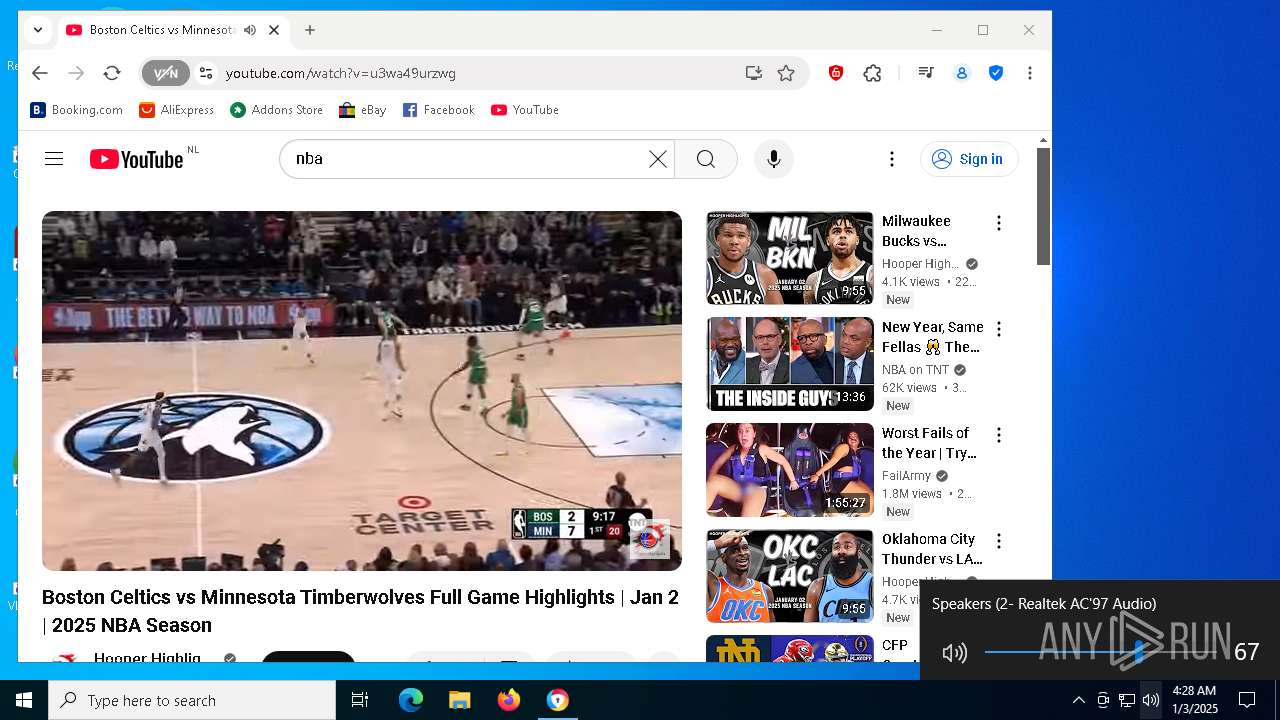Open options menu for Worst Fails video
1280x720 pixels.
click(998, 435)
